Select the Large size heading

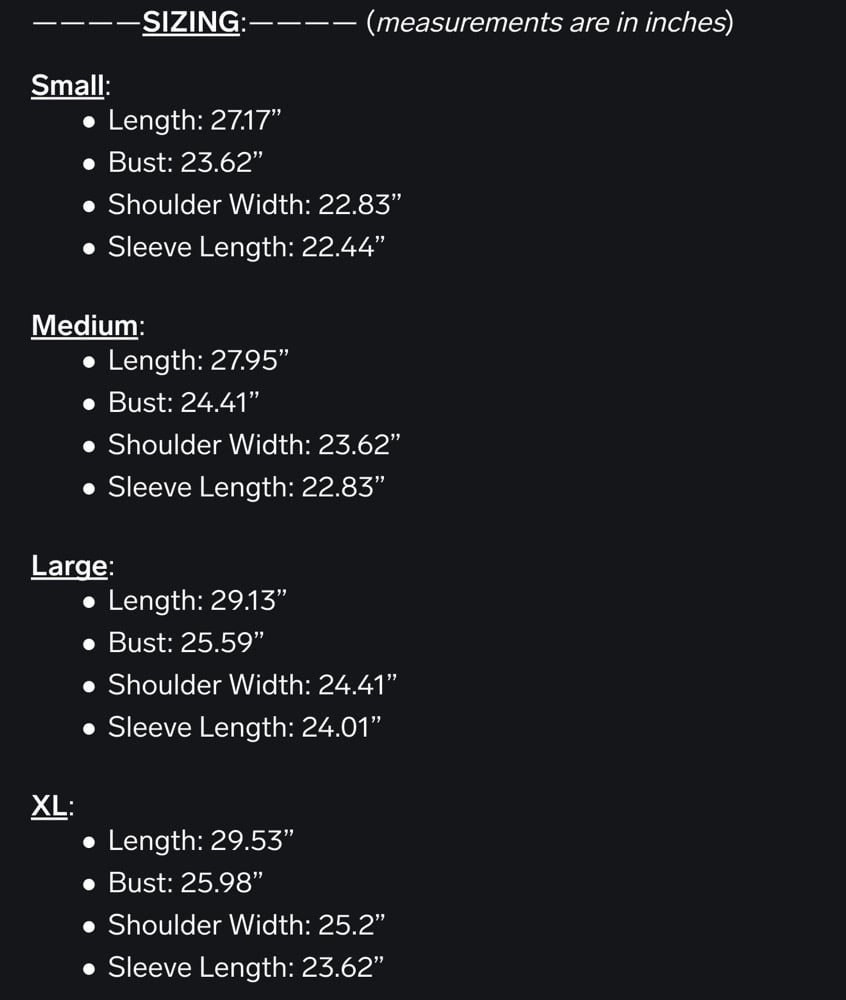(x=69, y=566)
